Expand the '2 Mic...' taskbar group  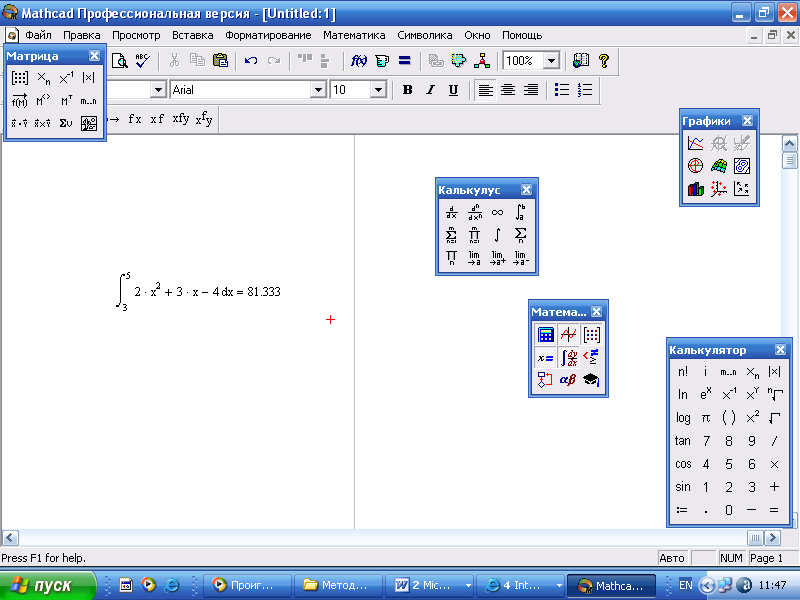[x=468, y=585]
